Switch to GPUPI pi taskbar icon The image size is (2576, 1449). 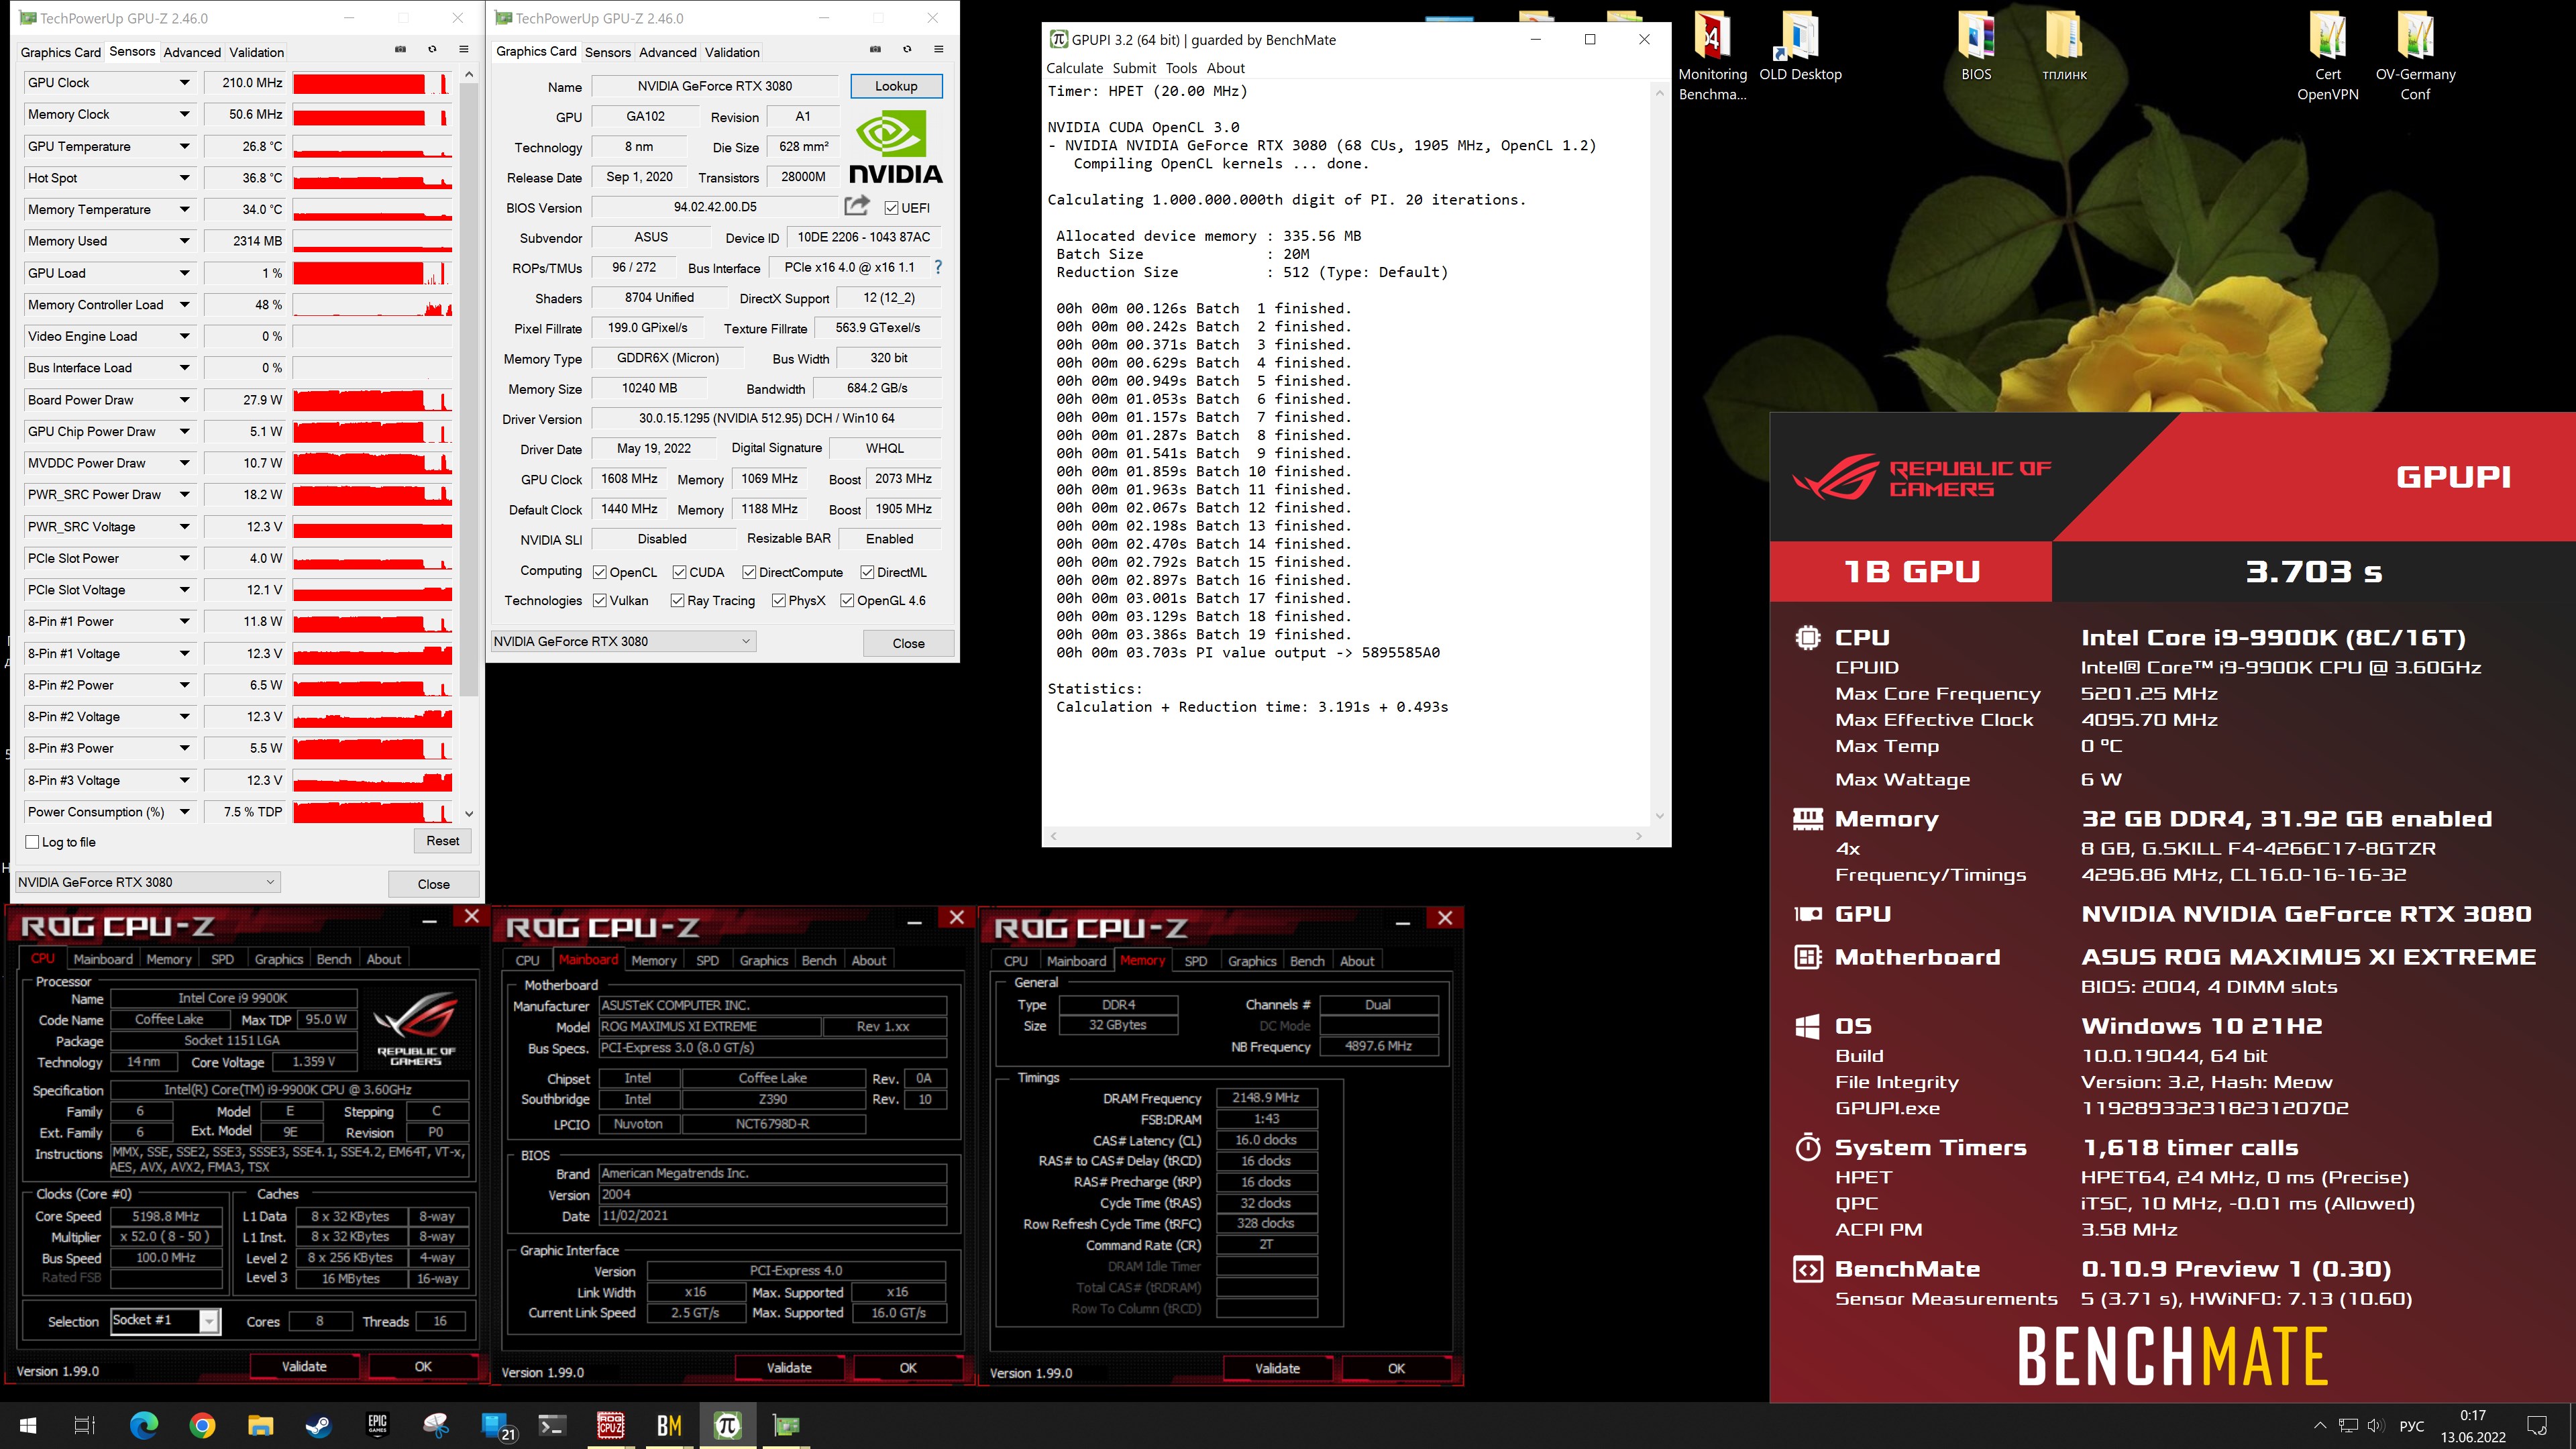(727, 1425)
